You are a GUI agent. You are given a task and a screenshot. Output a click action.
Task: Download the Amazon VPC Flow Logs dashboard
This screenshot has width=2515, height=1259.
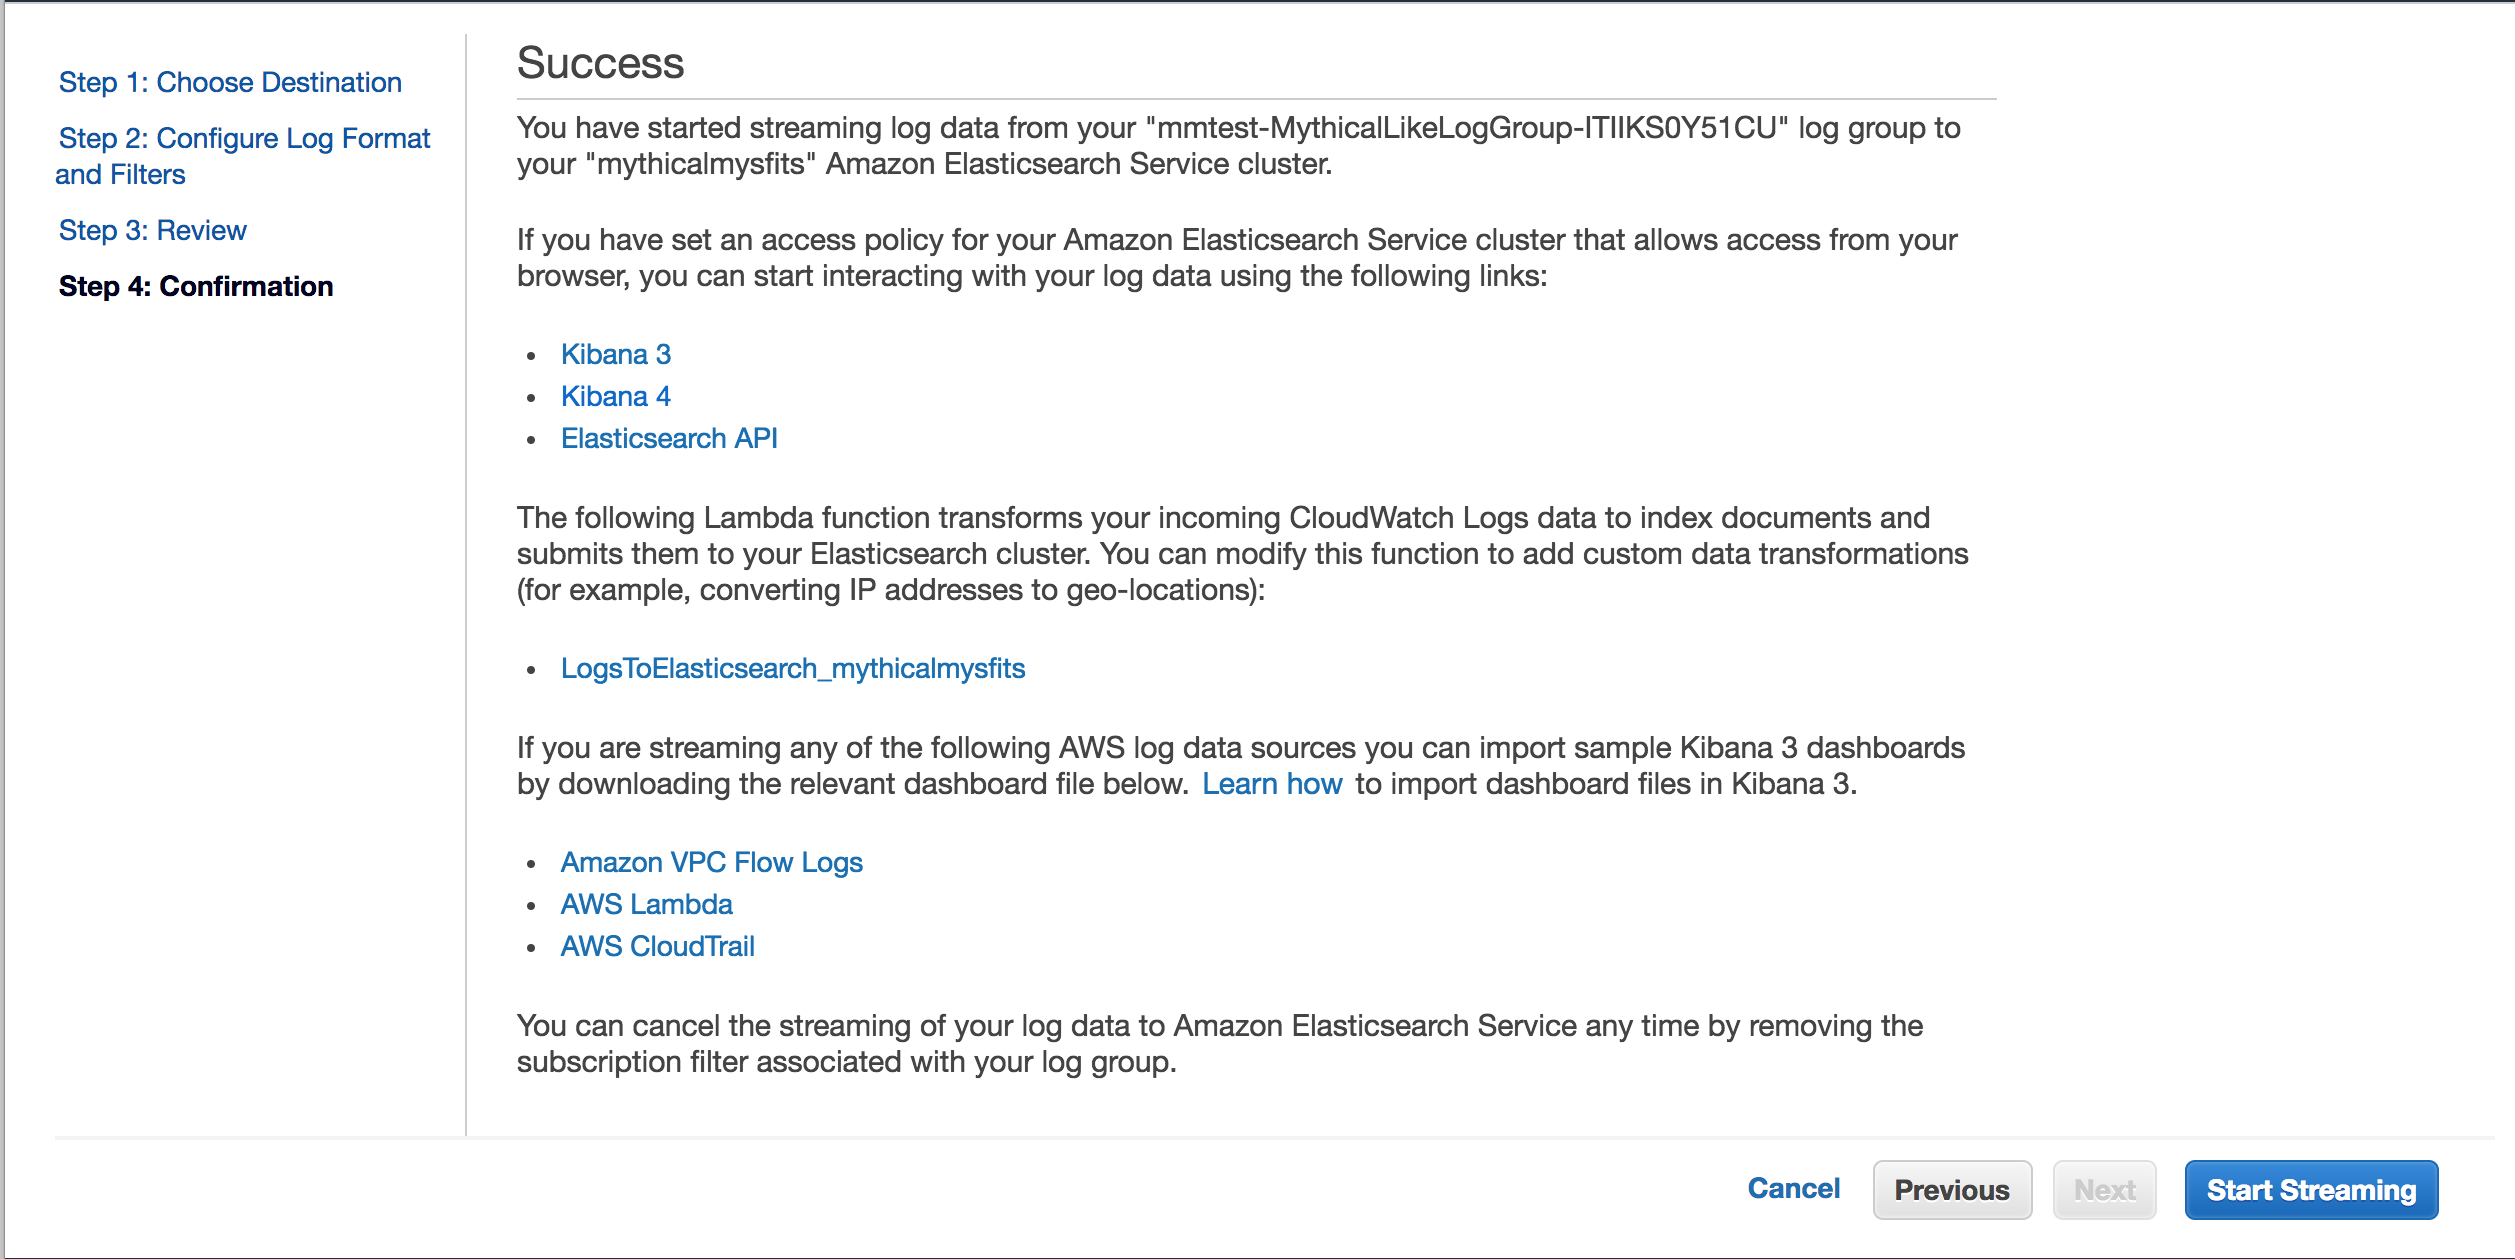(x=712, y=862)
